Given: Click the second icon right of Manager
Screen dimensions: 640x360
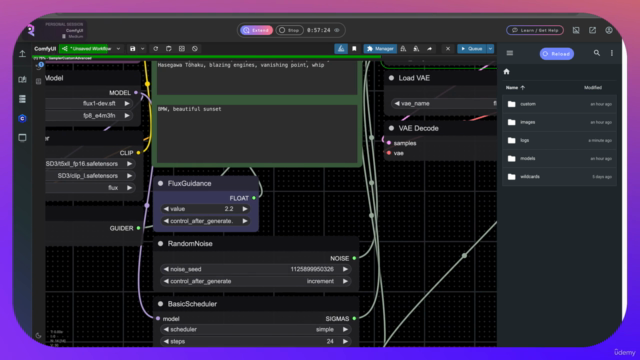Looking at the screenshot, I should point(416,49).
